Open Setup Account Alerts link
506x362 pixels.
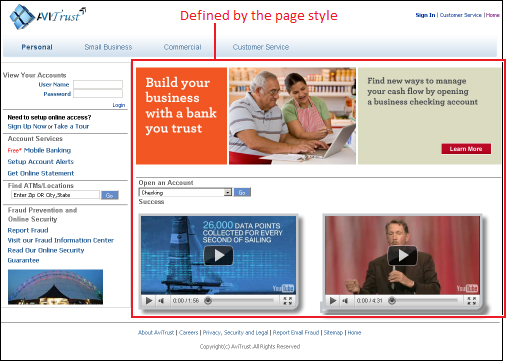point(41,162)
